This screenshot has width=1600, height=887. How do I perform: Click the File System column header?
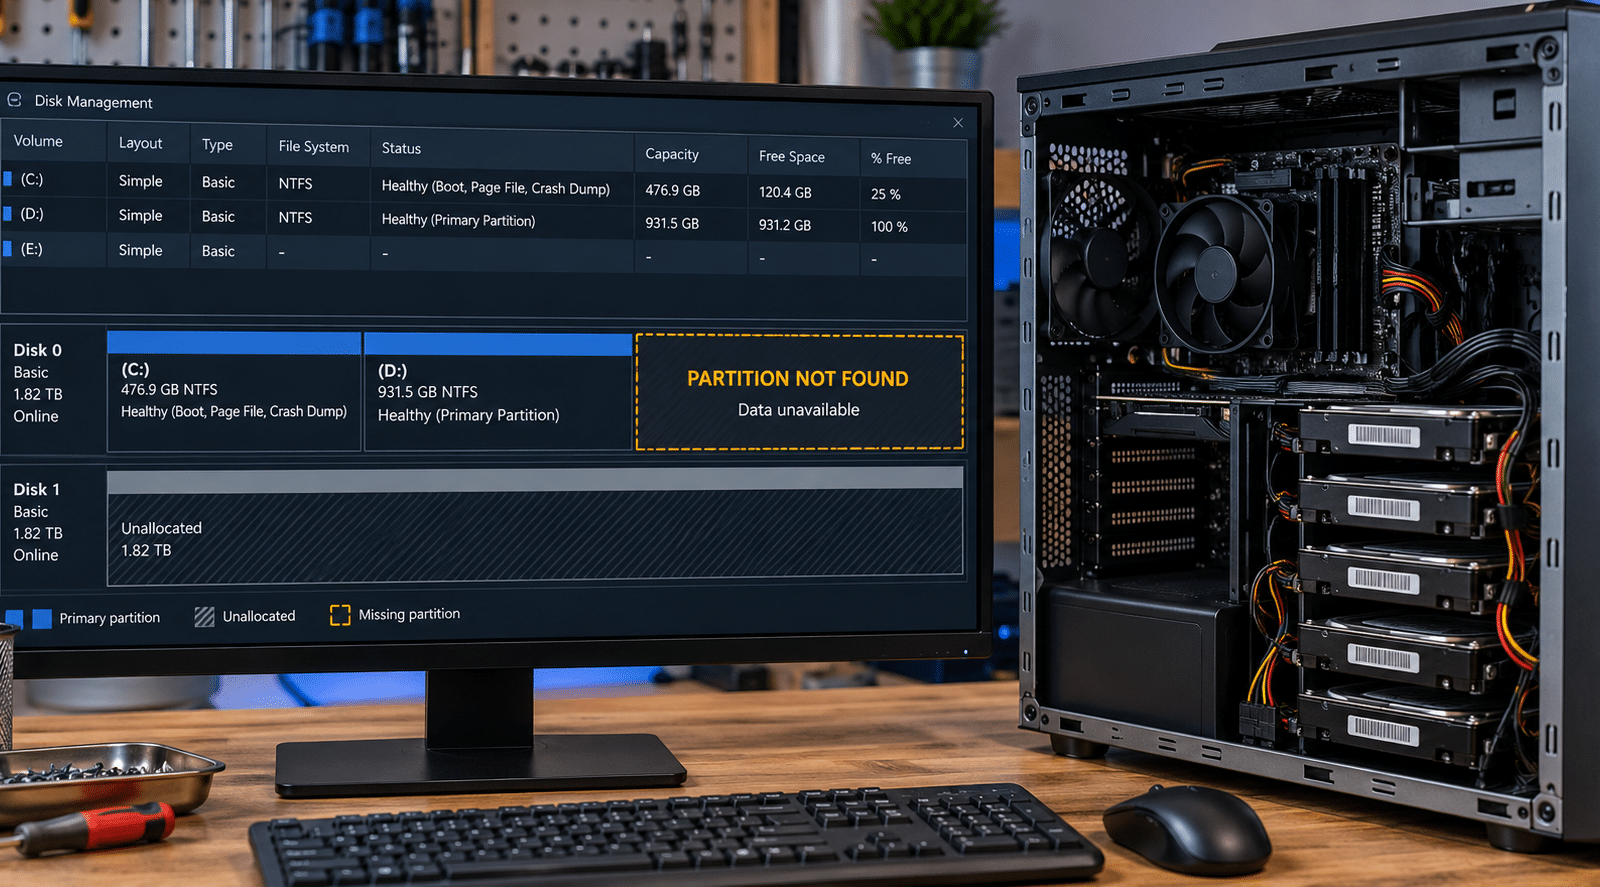[x=314, y=146]
